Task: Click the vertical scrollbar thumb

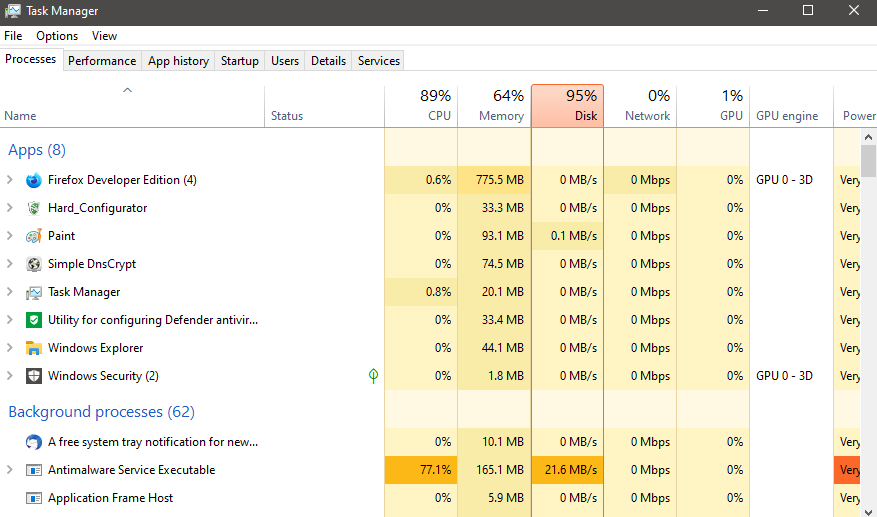Action: (x=869, y=160)
